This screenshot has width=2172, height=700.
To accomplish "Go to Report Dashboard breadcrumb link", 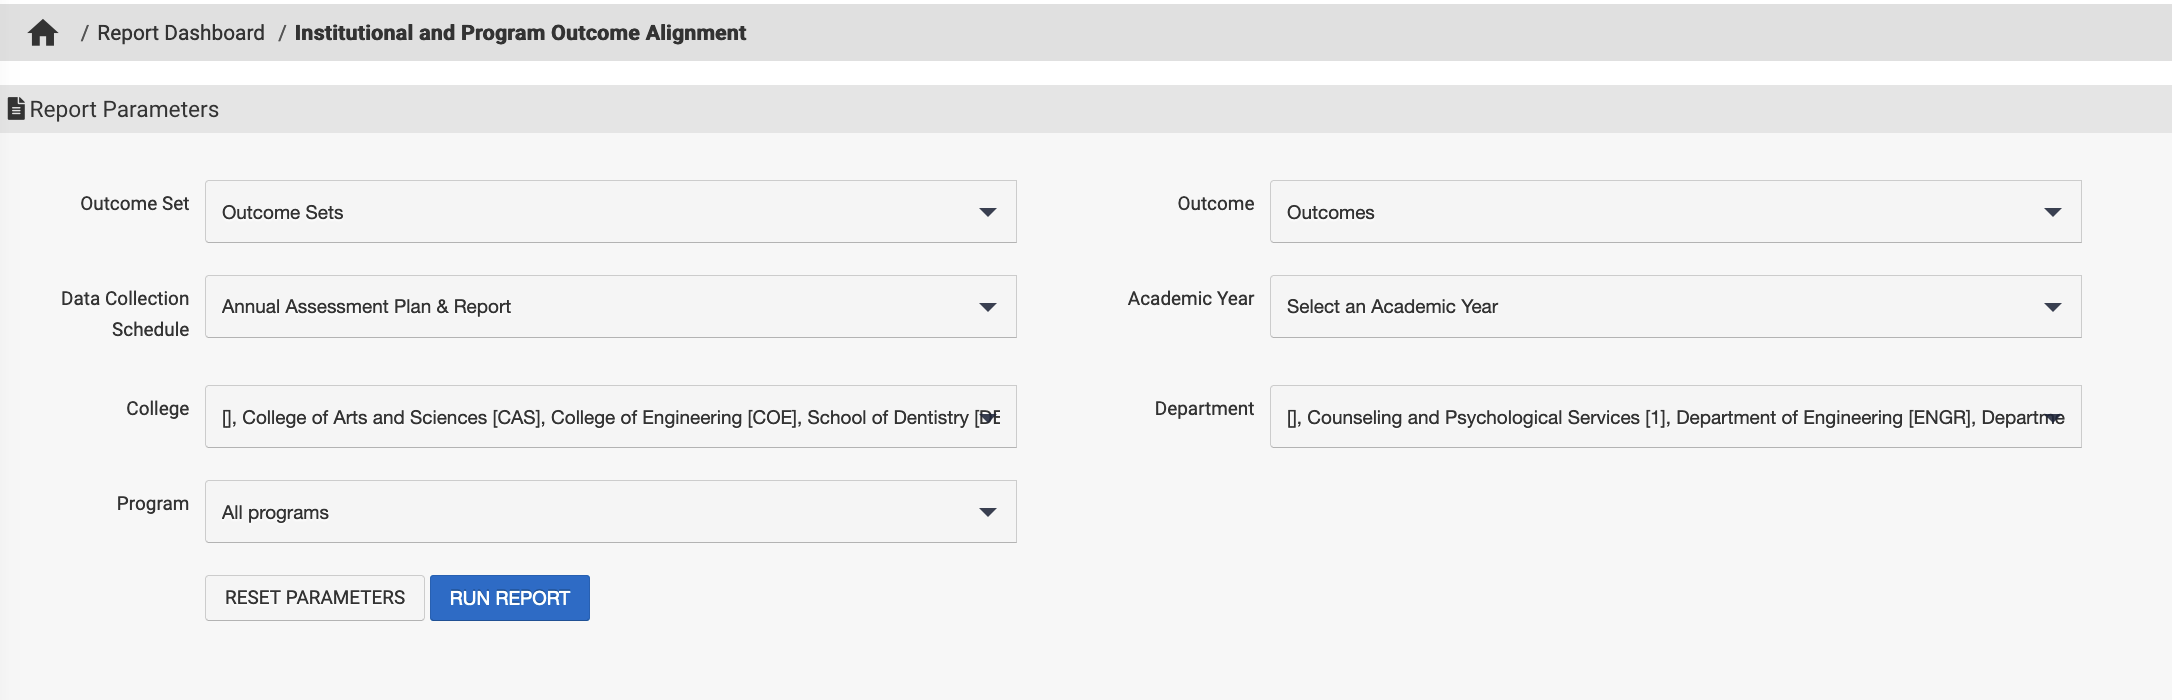I will (181, 33).
